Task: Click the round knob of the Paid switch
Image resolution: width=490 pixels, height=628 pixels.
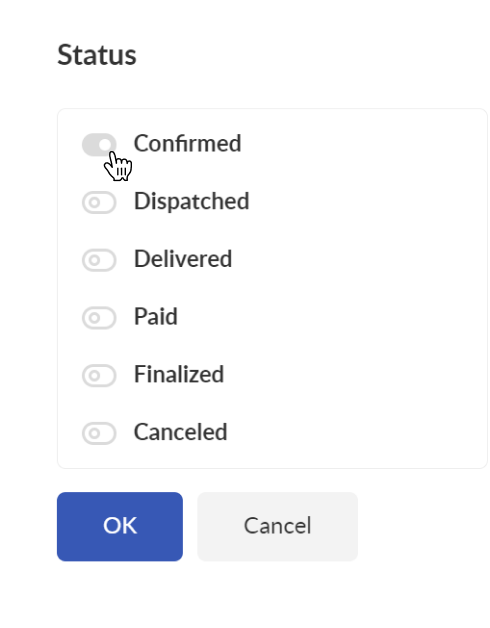Action: coord(94,318)
